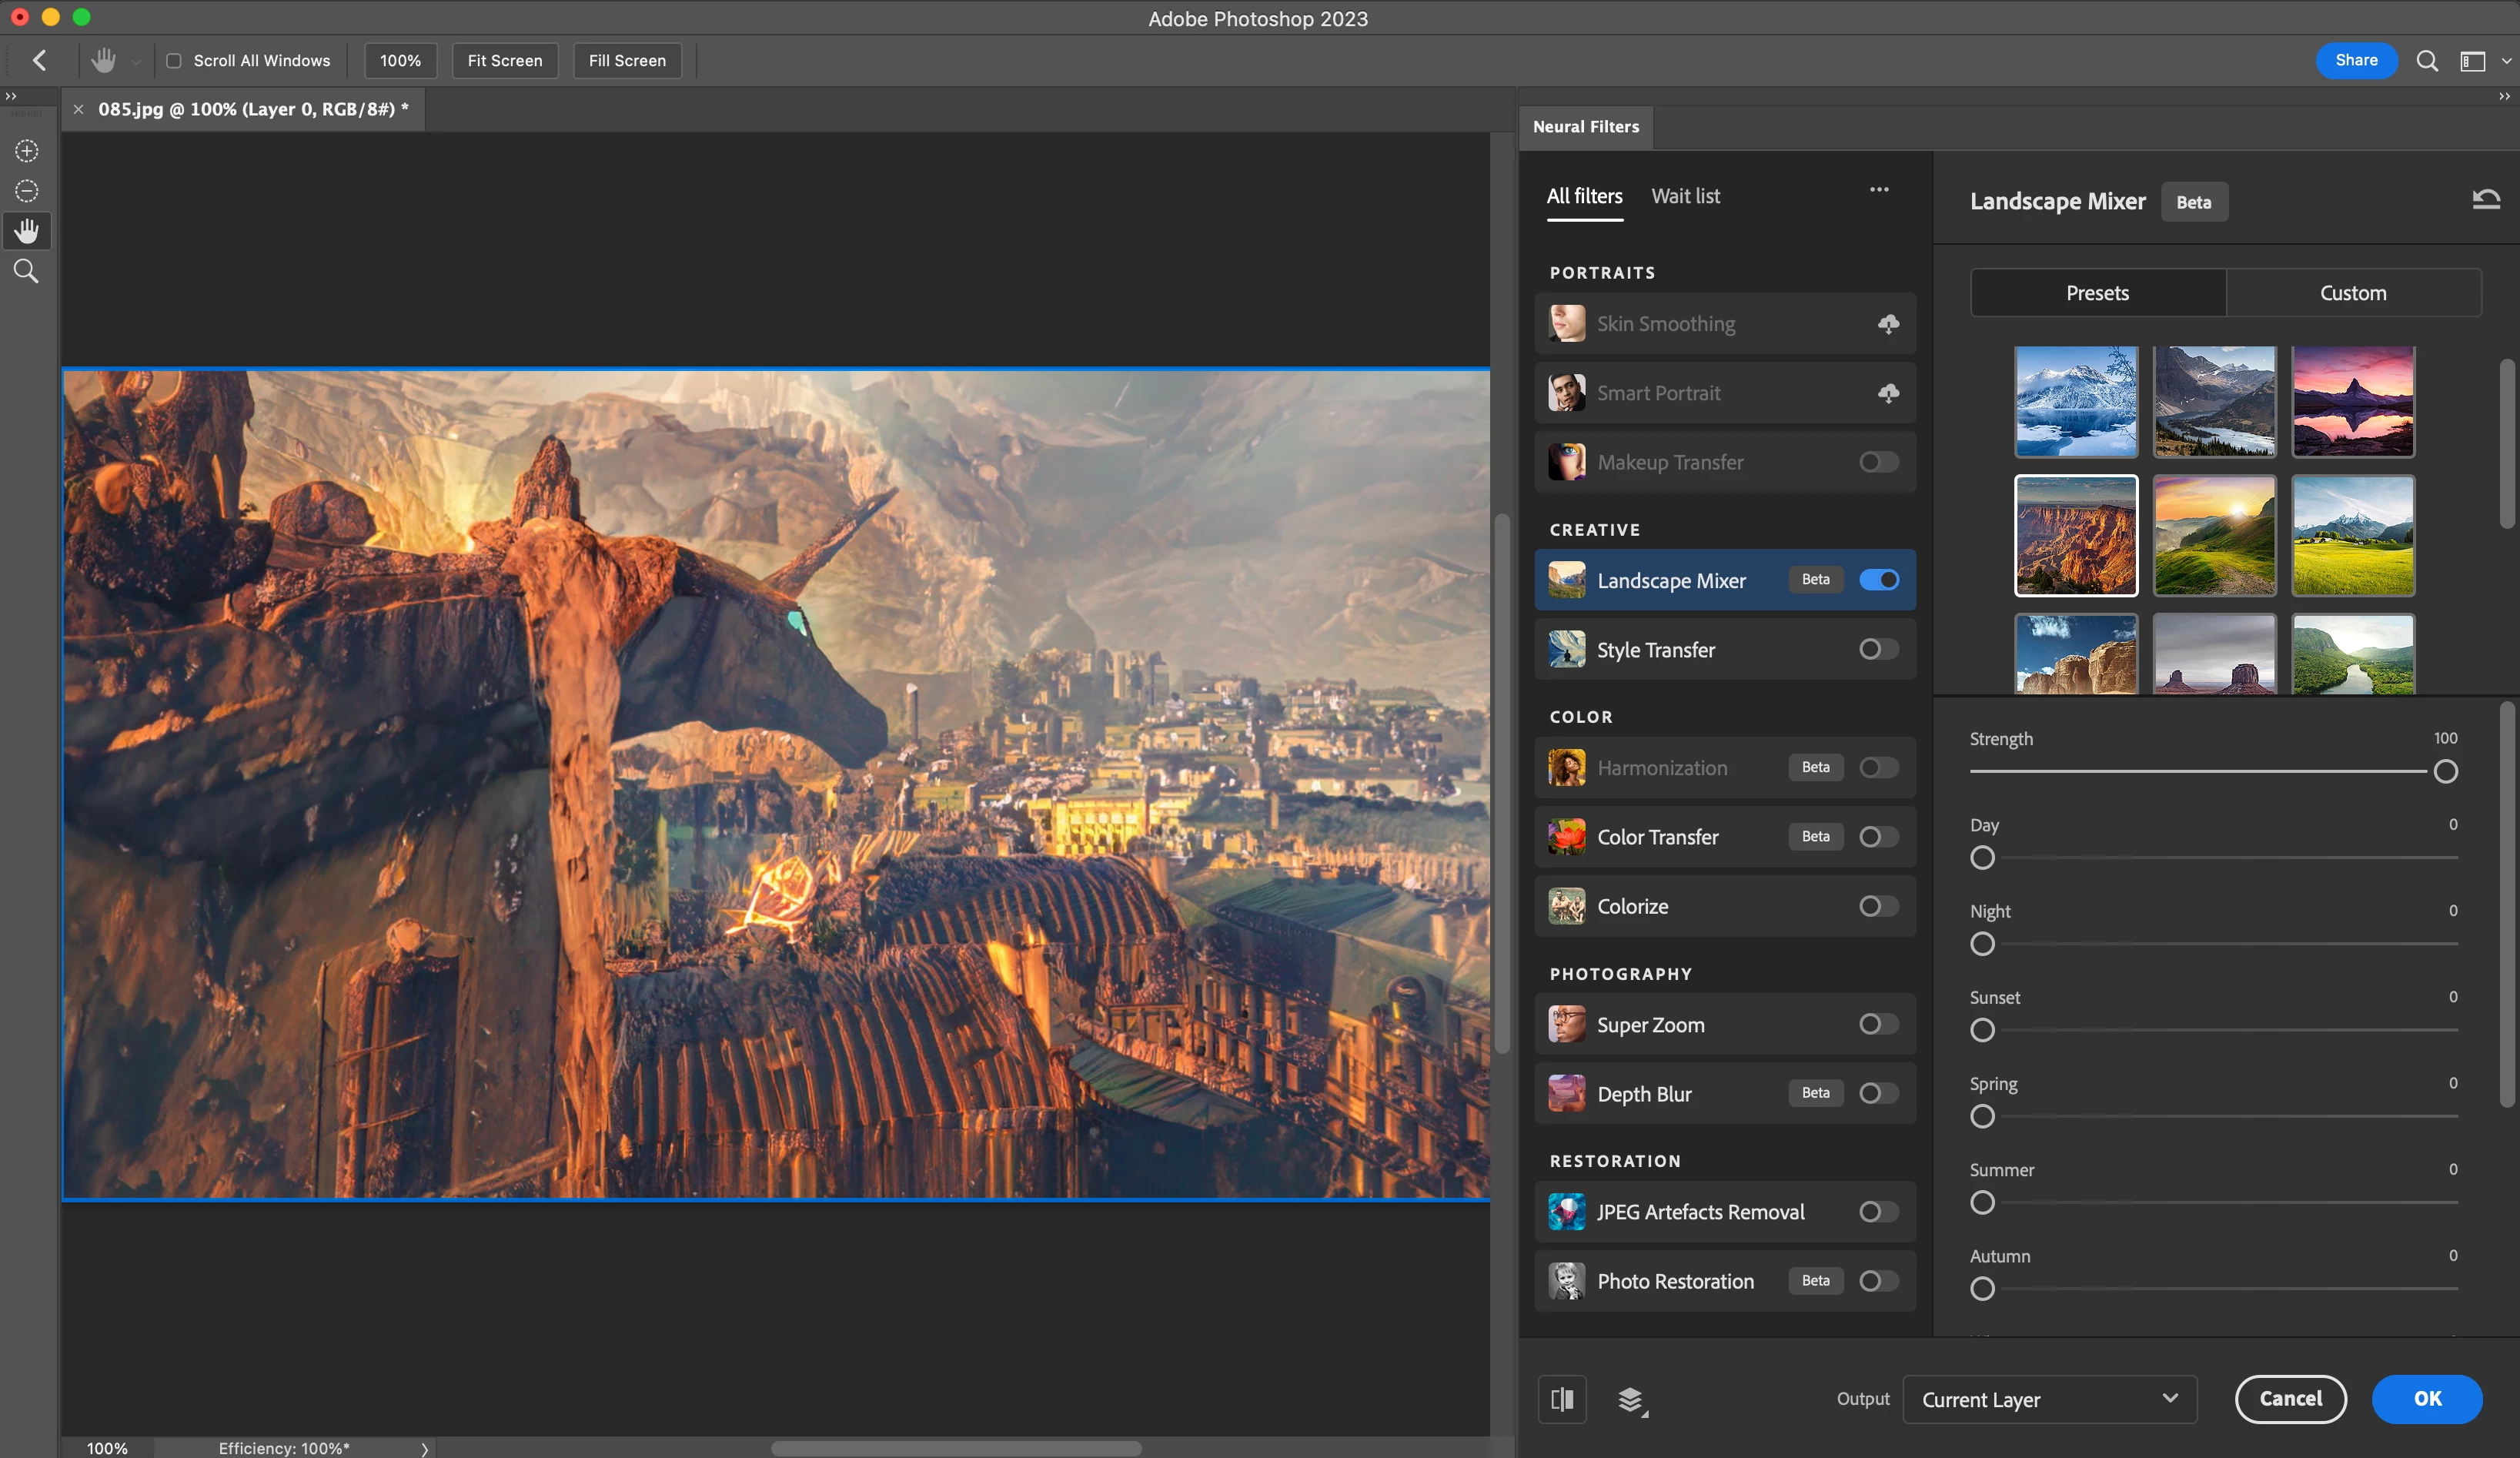Download the Skin Smoothing filter via cloud icon

[1888, 324]
